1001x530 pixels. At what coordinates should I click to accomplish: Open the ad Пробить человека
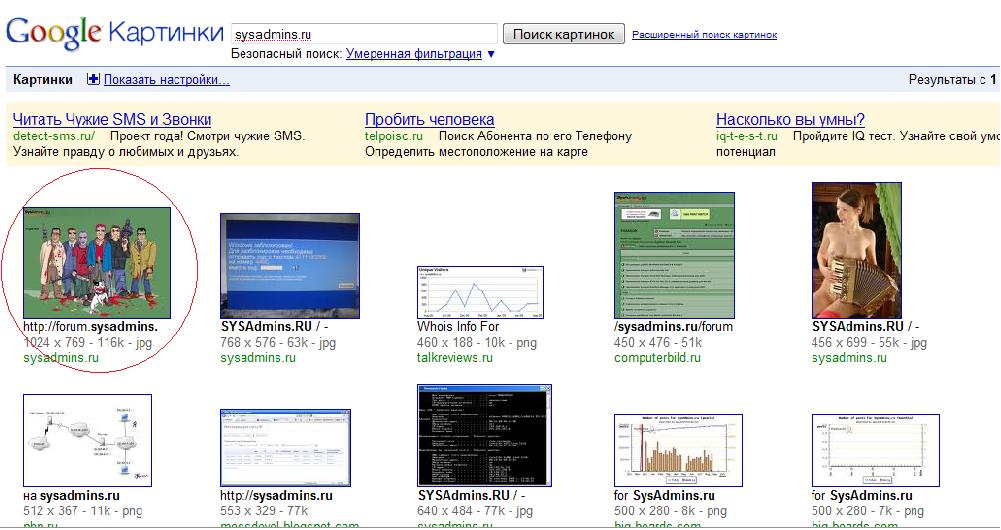(x=430, y=119)
